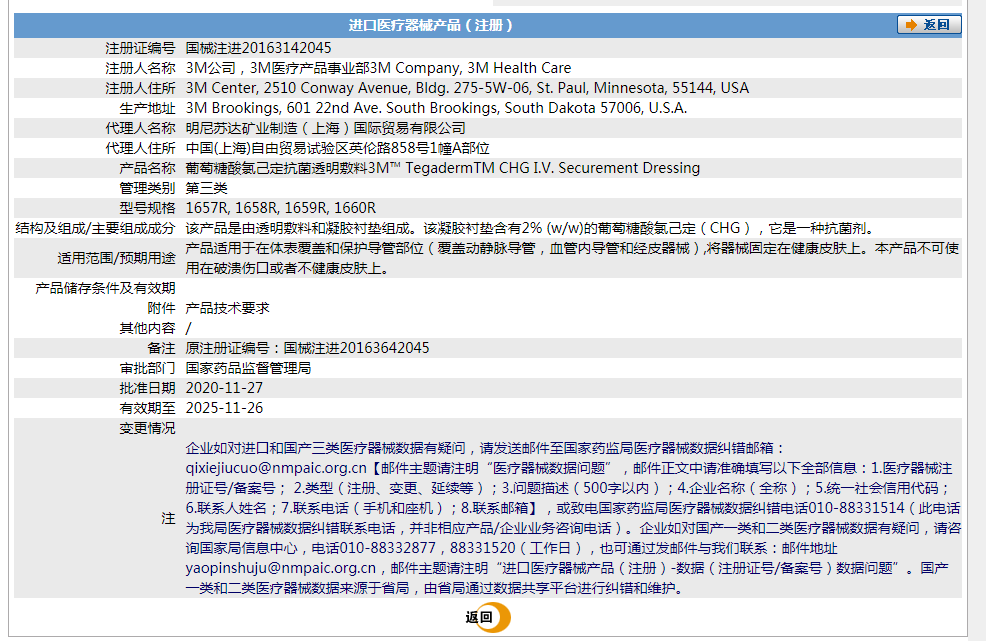Click the 产品储存条件及有效期 label

(105, 288)
